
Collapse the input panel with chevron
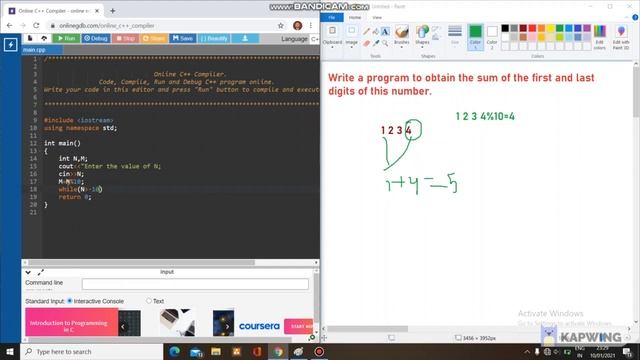28,272
